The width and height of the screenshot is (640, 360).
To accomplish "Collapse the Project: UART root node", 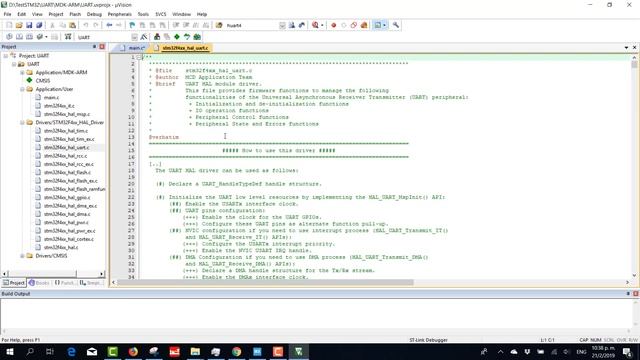I will click(5, 56).
